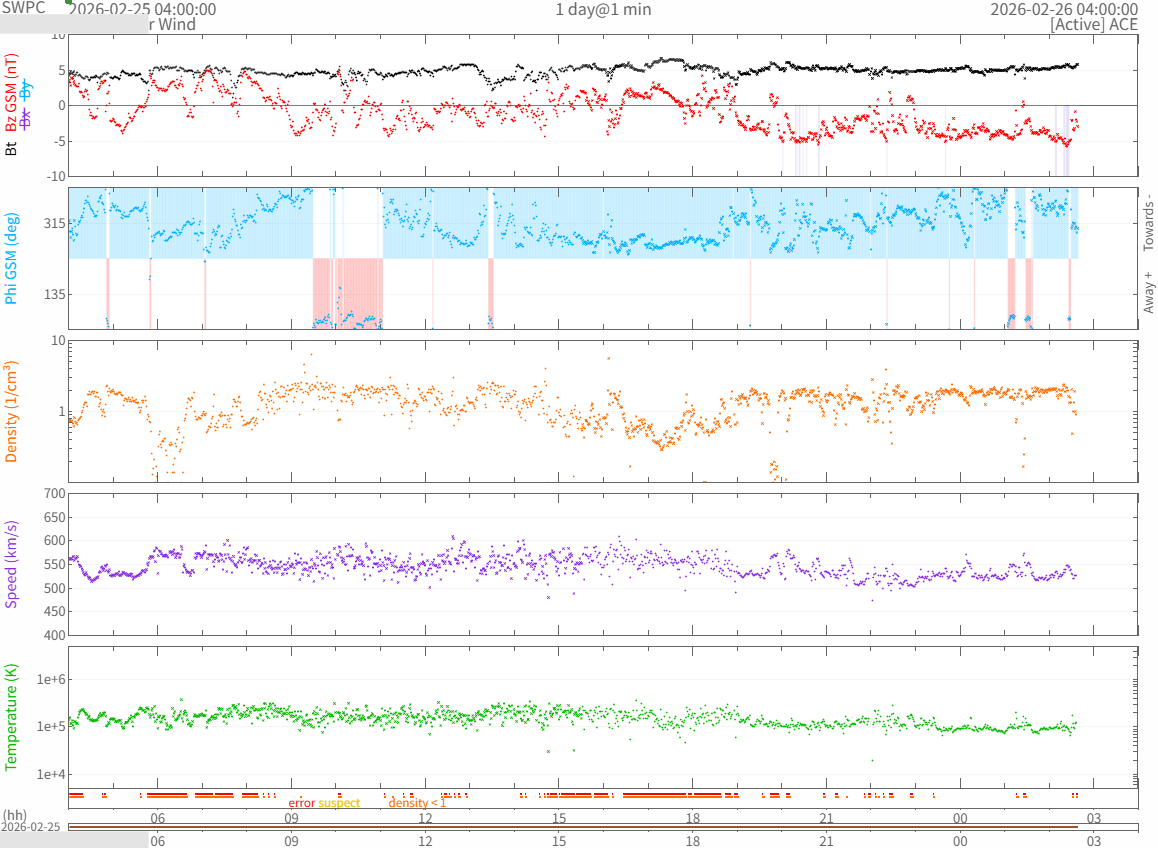Click the start date 2026-02-25 04:00:00
This screenshot has width=1158, height=848.
point(142,9)
